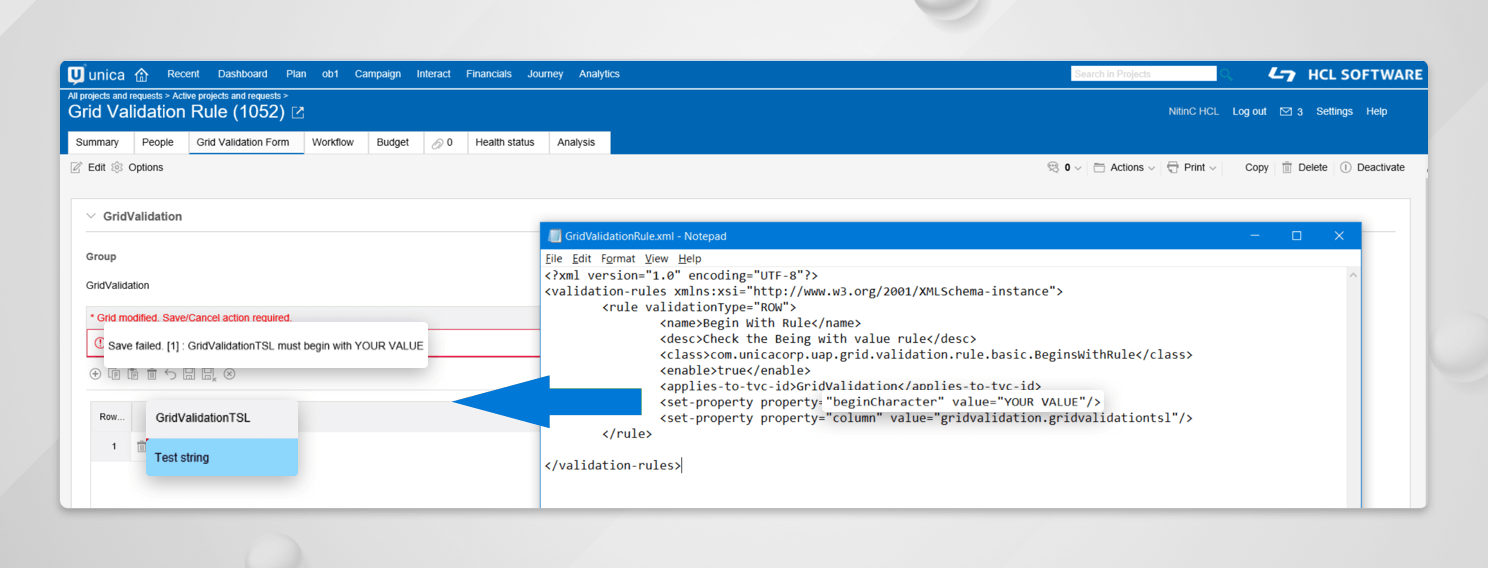Open the mail alerts envelope icon
The image size is (1488, 568).
pos(1286,112)
